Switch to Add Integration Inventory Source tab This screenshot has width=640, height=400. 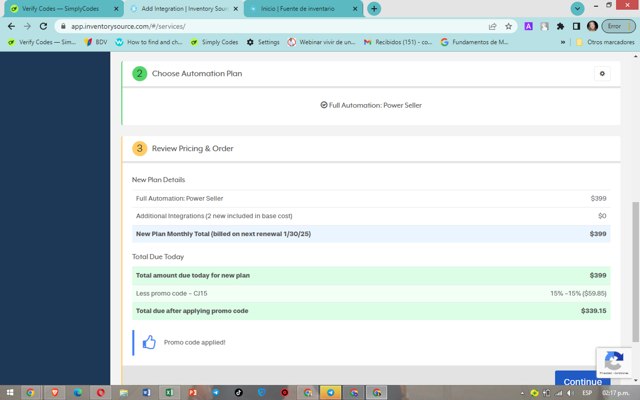click(x=184, y=9)
